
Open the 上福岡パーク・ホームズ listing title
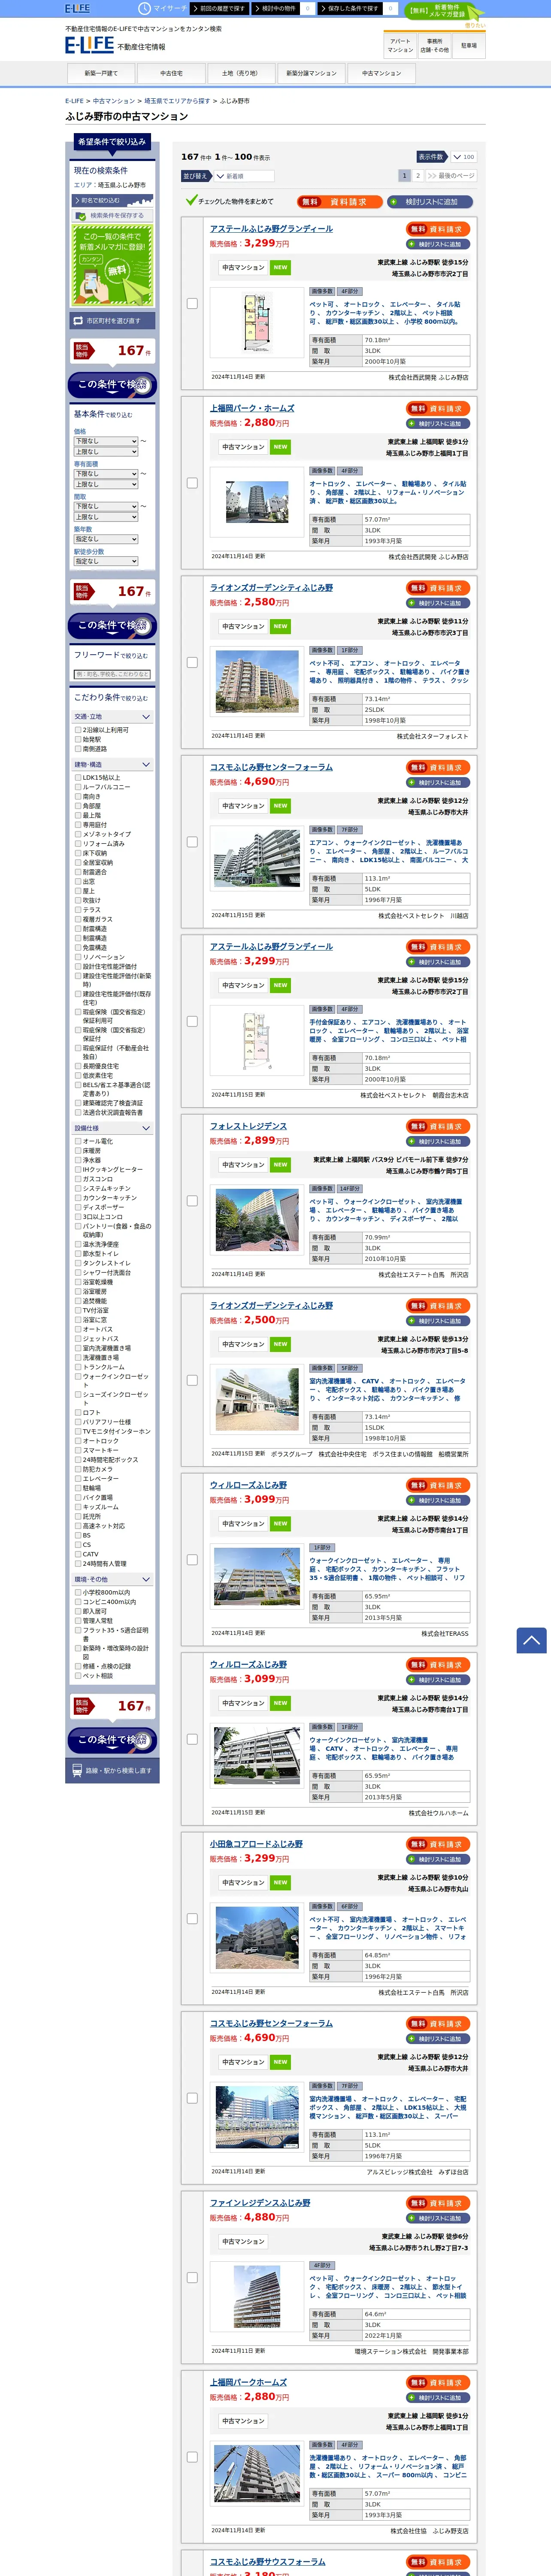coord(252,408)
